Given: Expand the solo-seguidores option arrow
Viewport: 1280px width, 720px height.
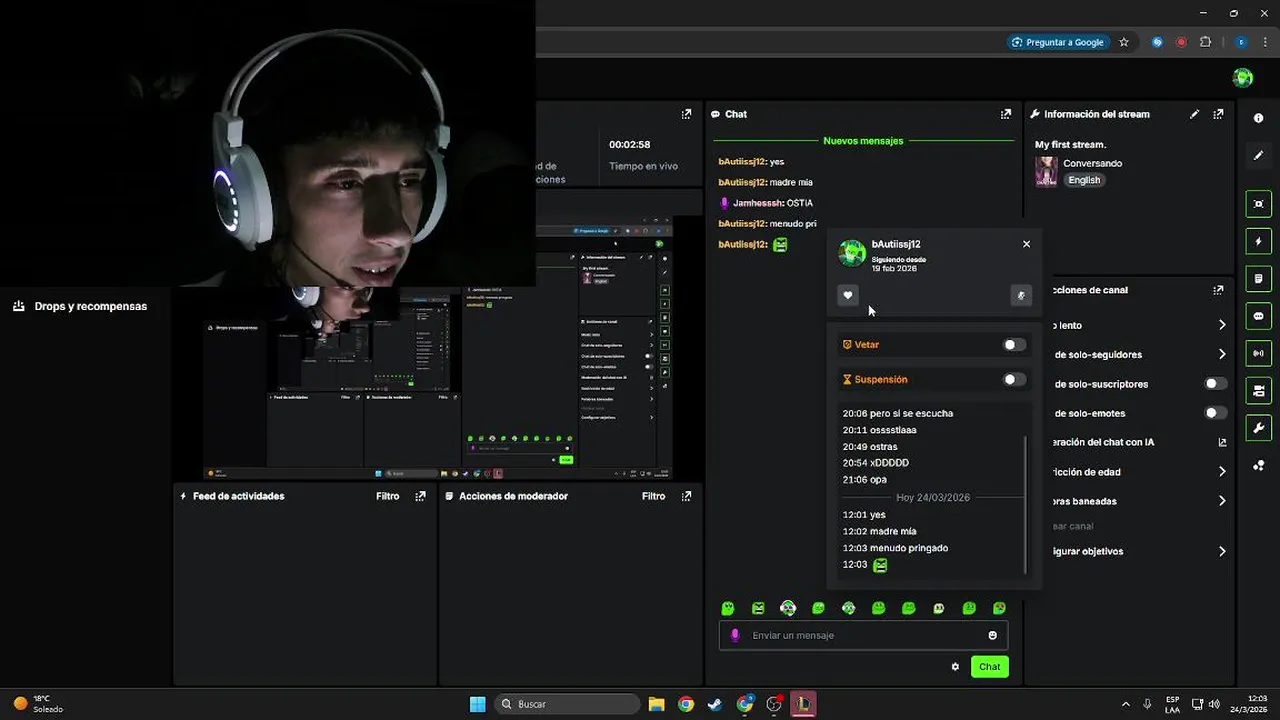Looking at the screenshot, I should pos(1222,354).
